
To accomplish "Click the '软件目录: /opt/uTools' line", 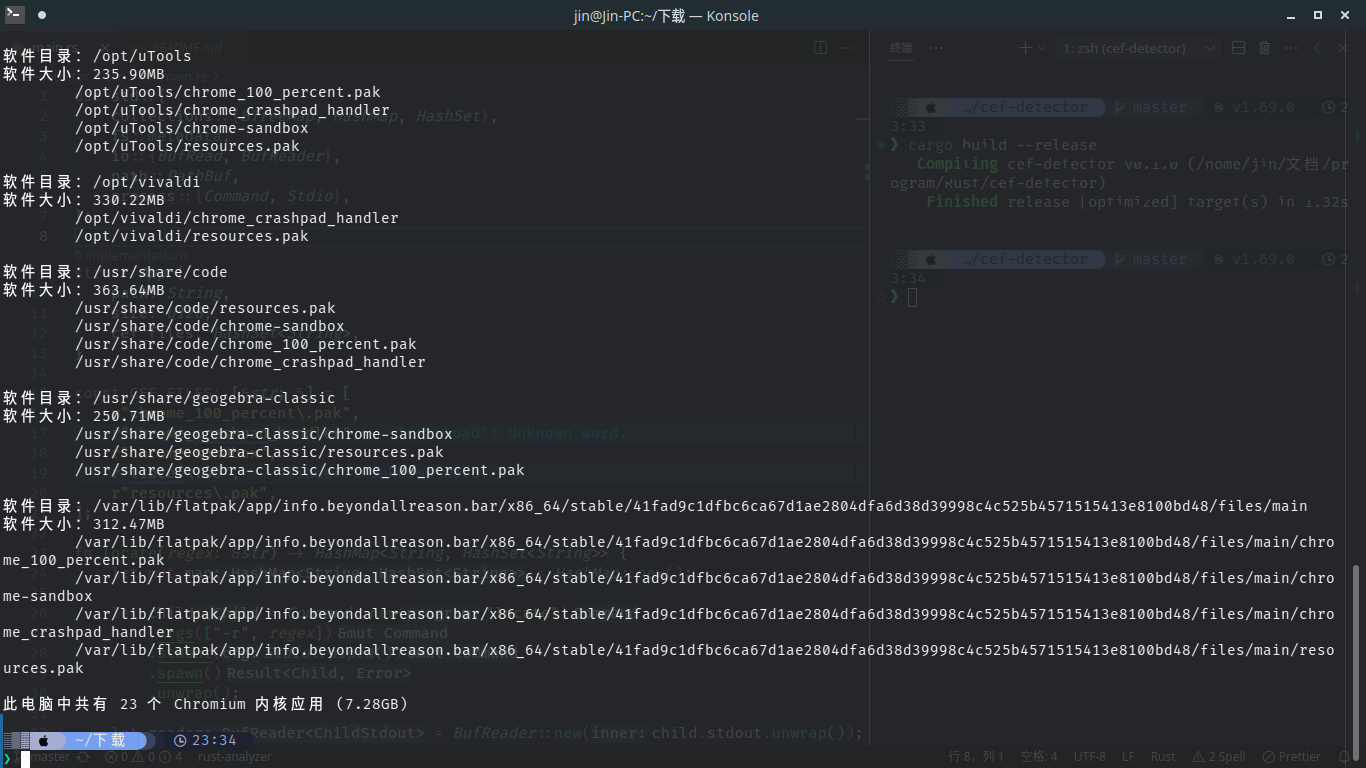I will click(97, 56).
